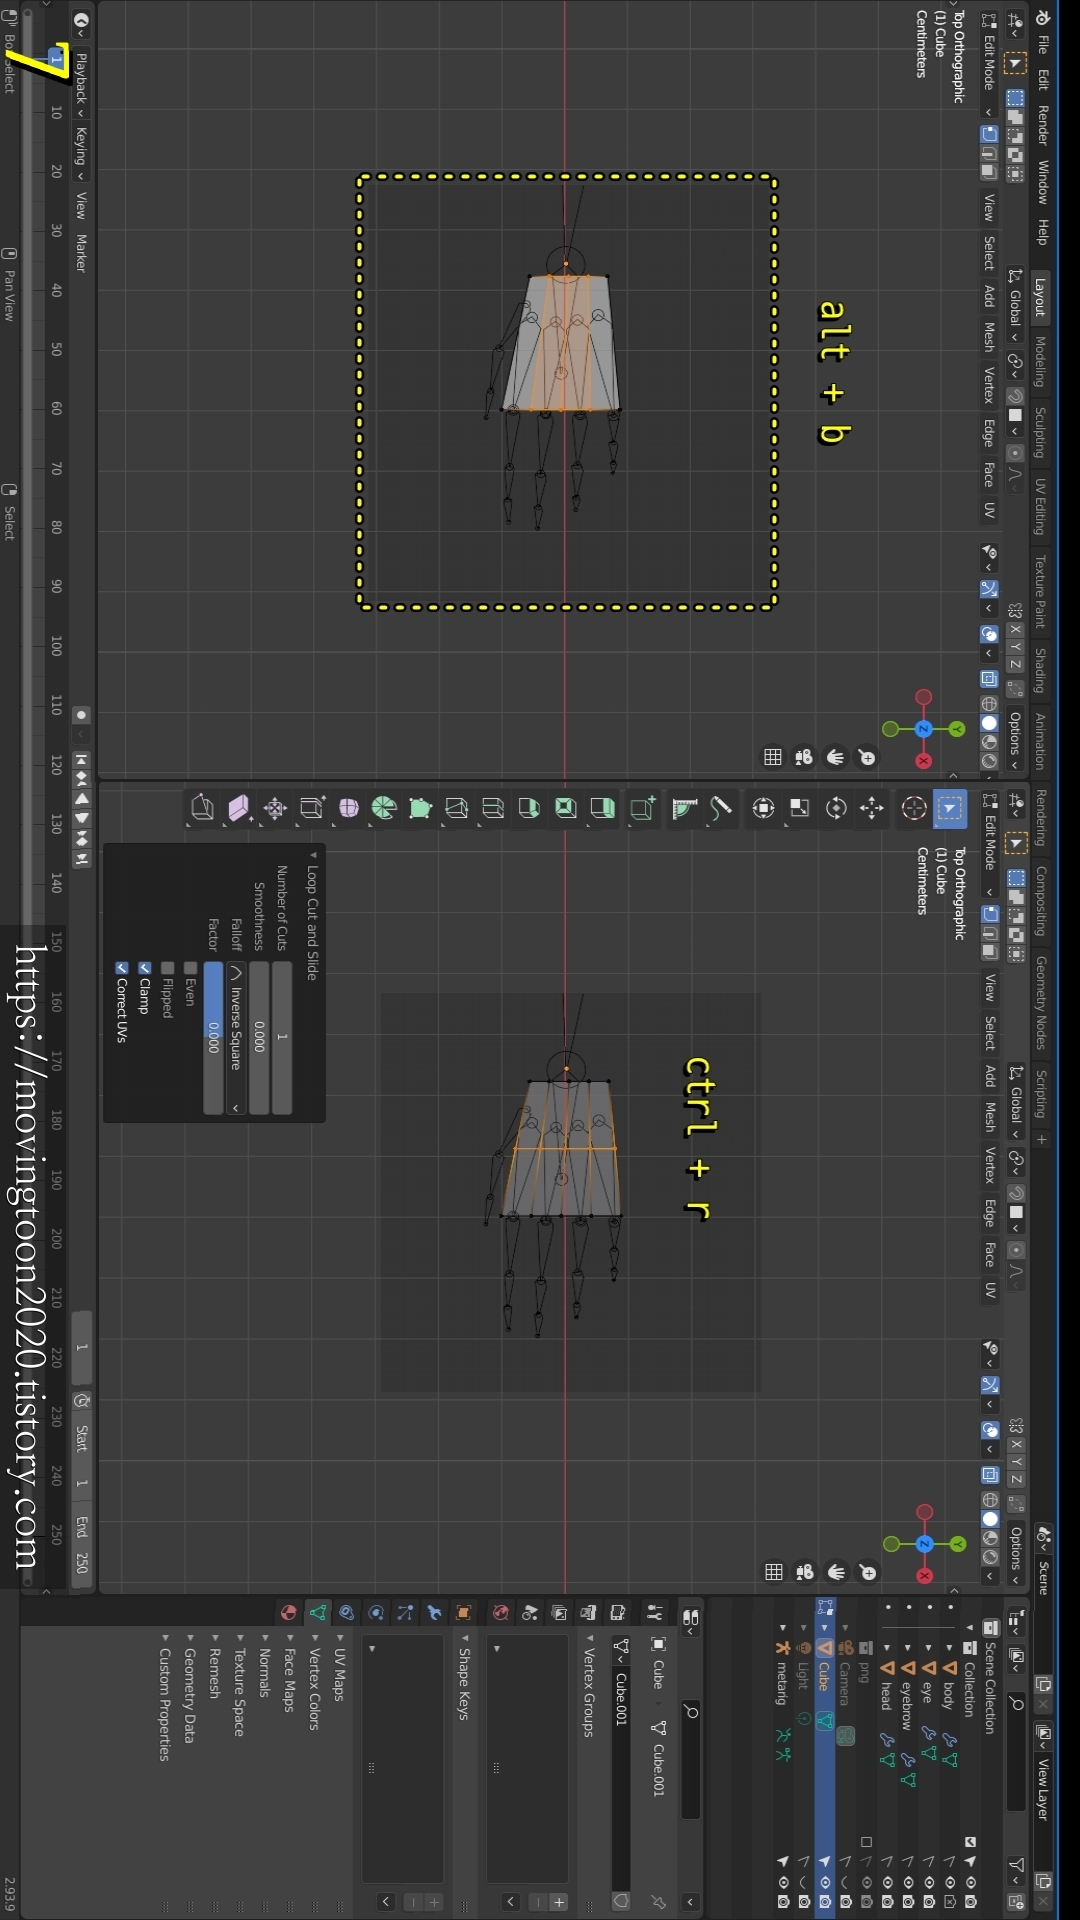Add a new vertex group
The height and width of the screenshot is (1920, 1080).
coord(559,1902)
